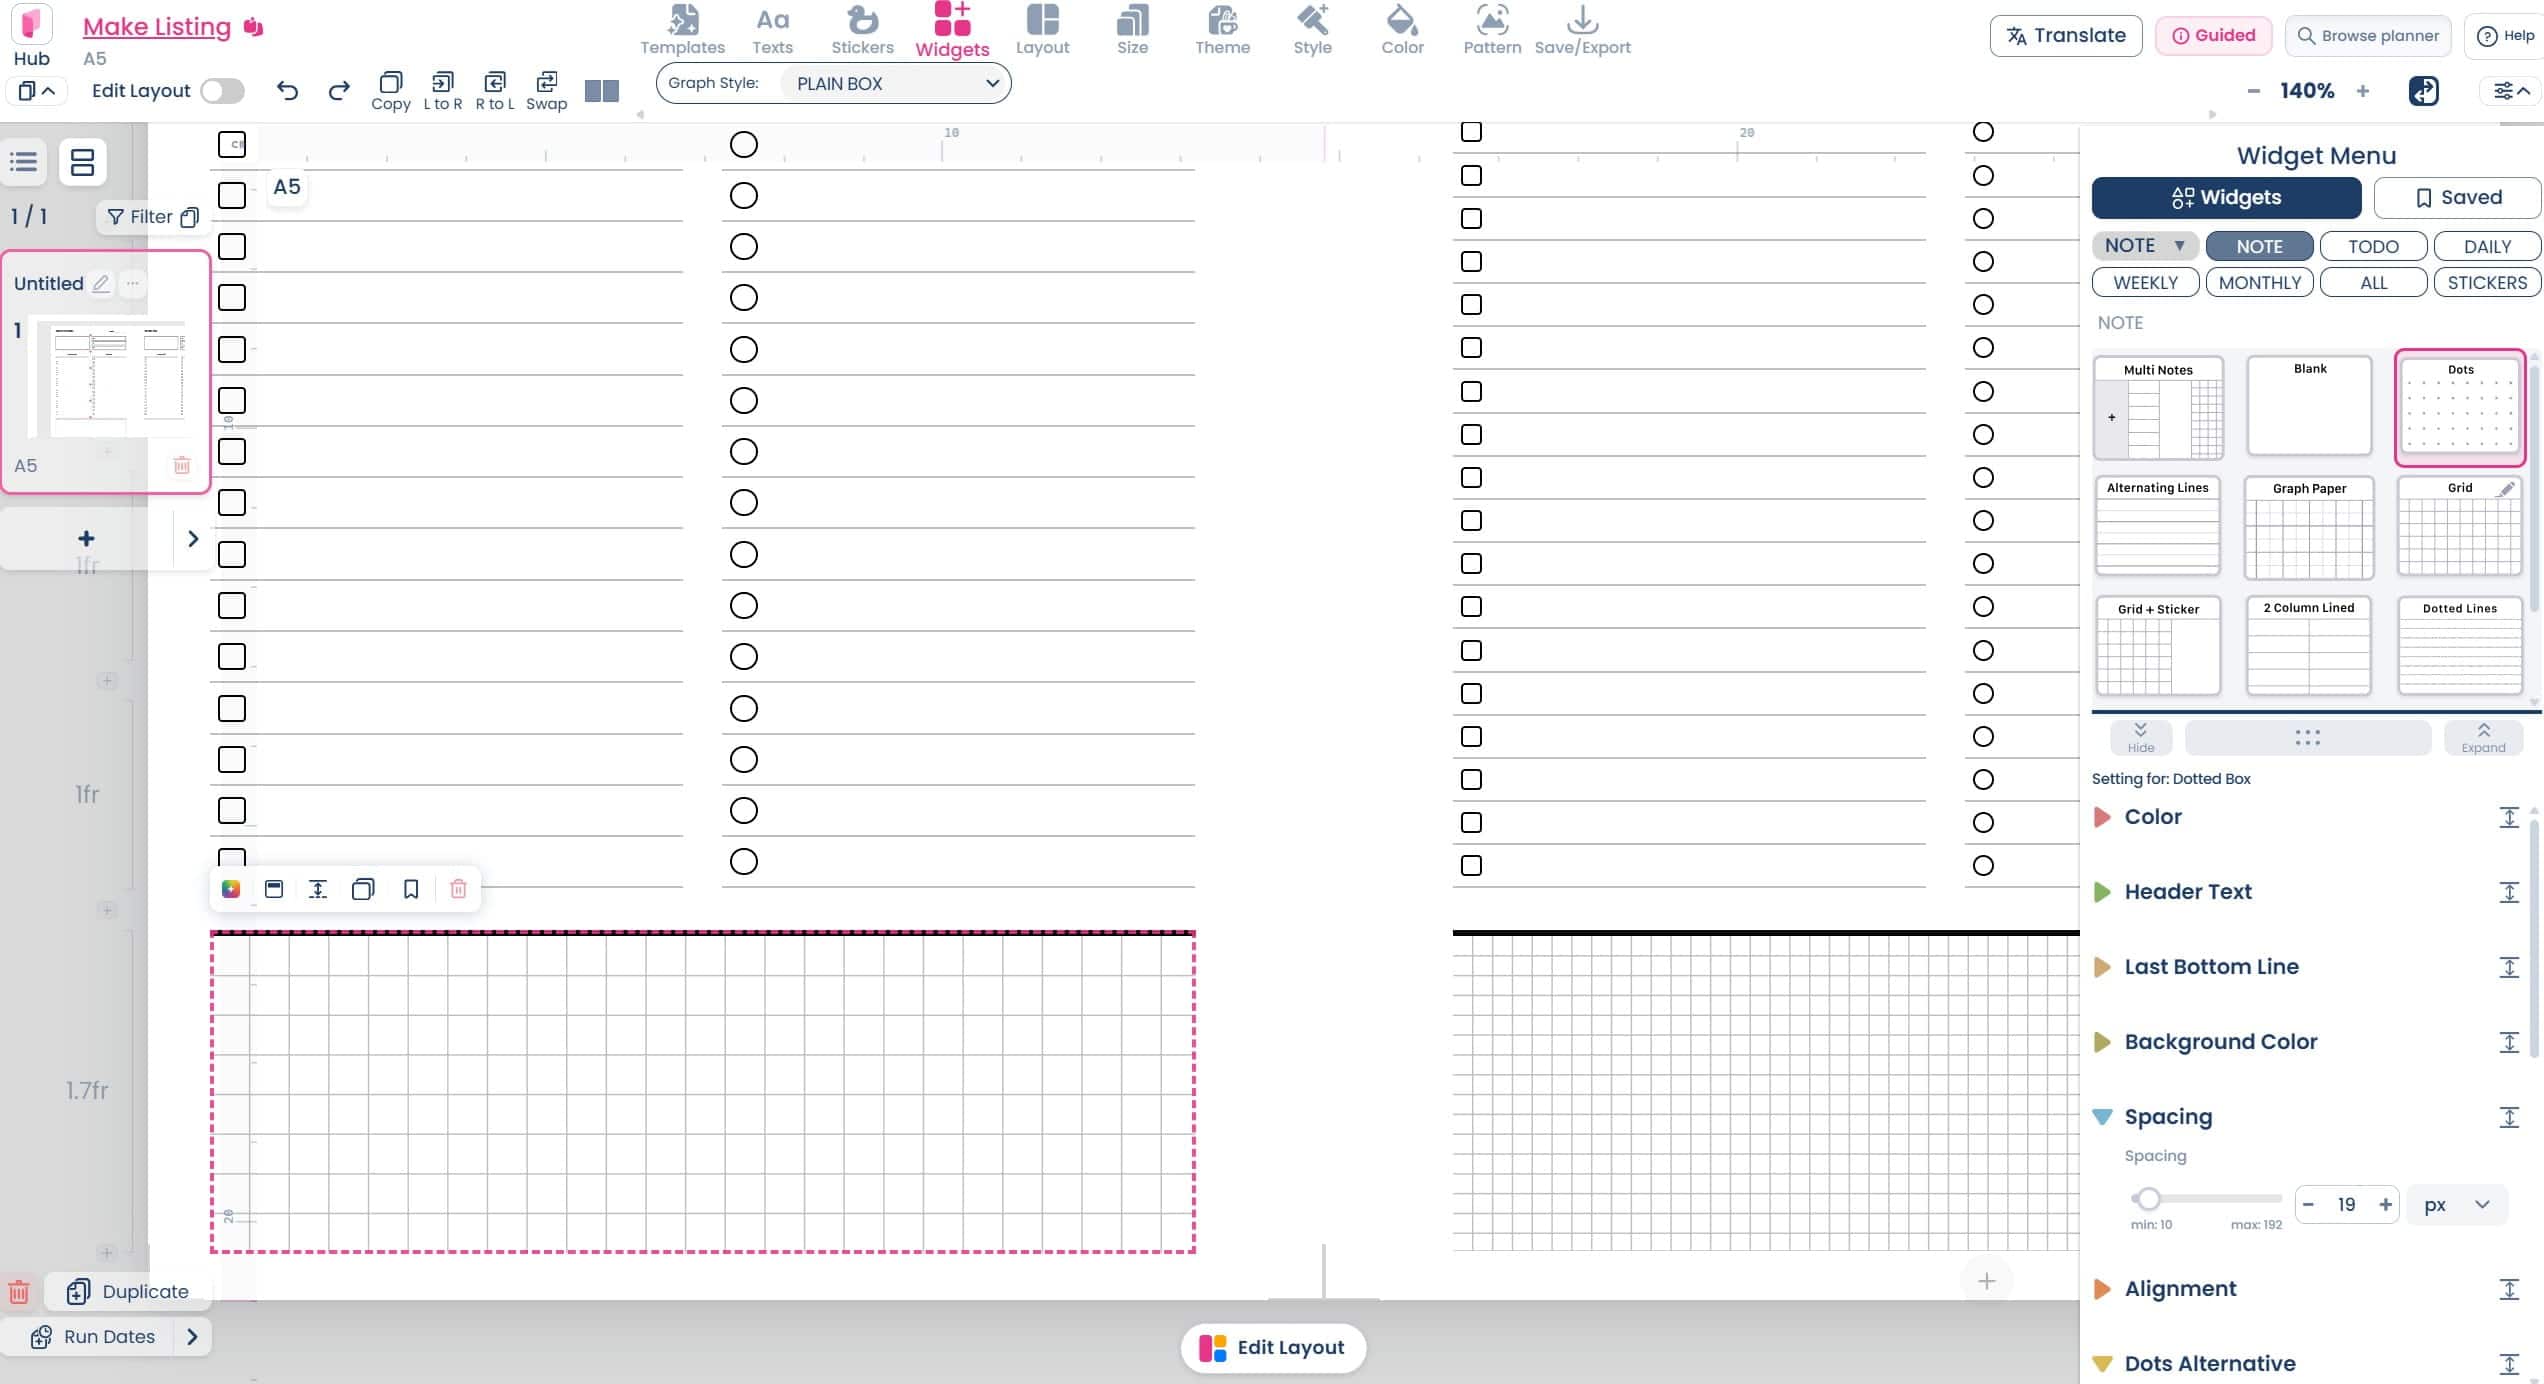2544x1384 pixels.
Task: Click the Redo arrow
Action: click(339, 91)
